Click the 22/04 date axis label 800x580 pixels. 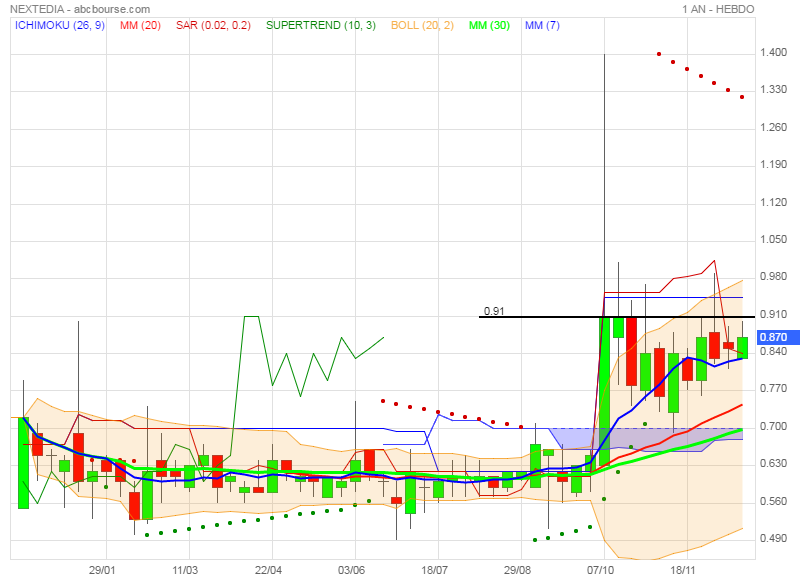pyautogui.click(x=268, y=570)
